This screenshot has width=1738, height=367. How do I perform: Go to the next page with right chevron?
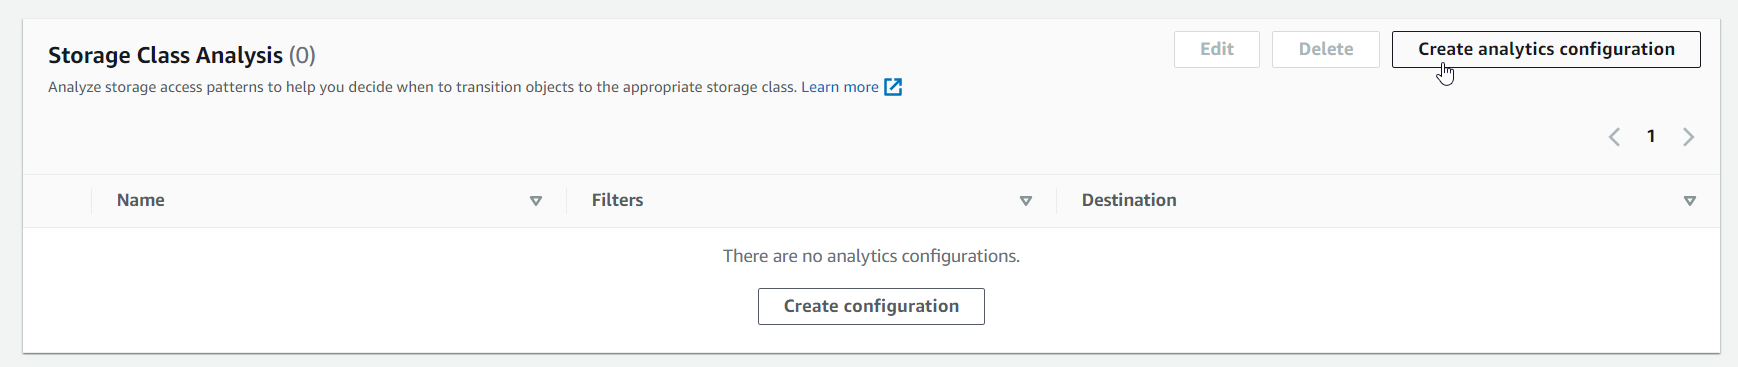tap(1689, 137)
